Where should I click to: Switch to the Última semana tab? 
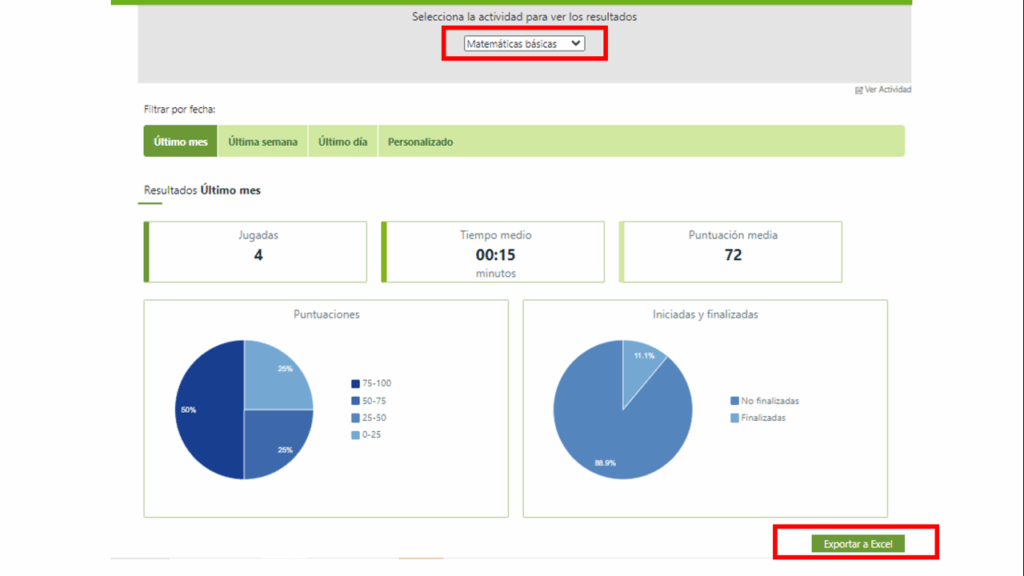click(x=263, y=142)
